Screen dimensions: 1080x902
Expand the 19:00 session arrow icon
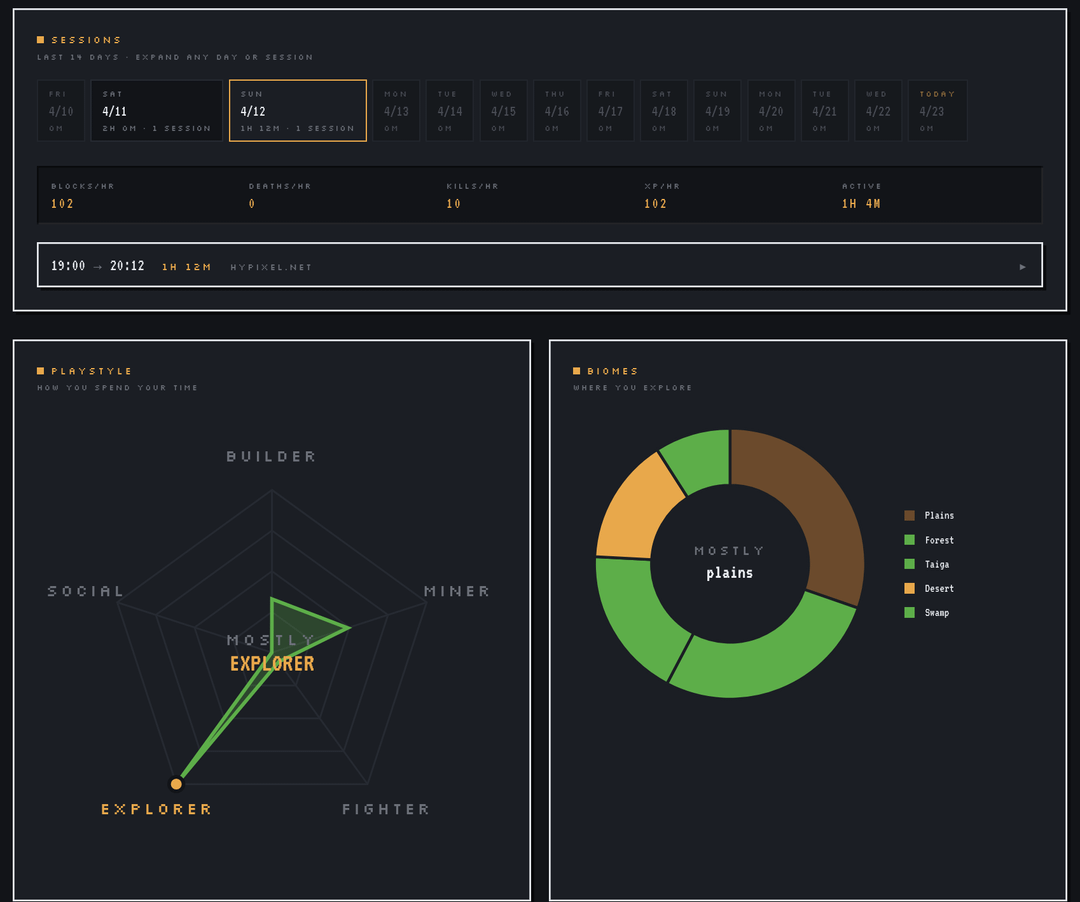(1022, 267)
